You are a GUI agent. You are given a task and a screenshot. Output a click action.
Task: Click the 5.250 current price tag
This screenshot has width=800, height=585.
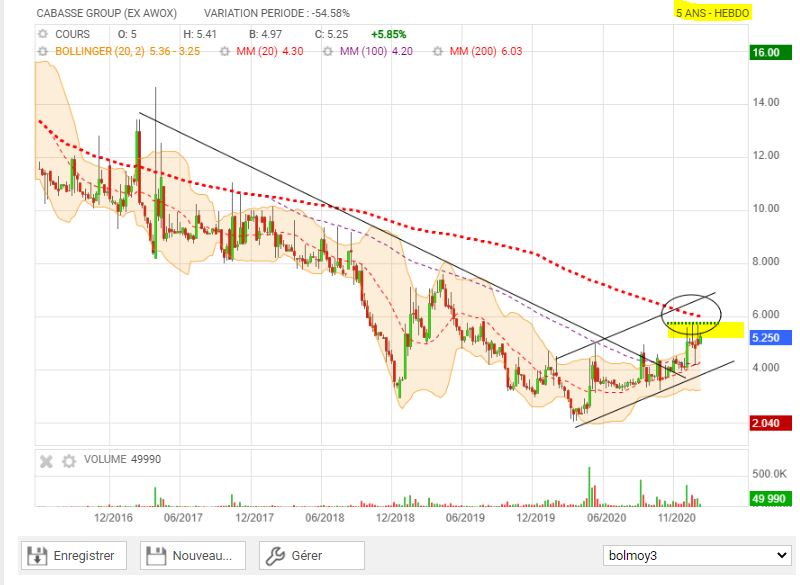(x=770, y=338)
